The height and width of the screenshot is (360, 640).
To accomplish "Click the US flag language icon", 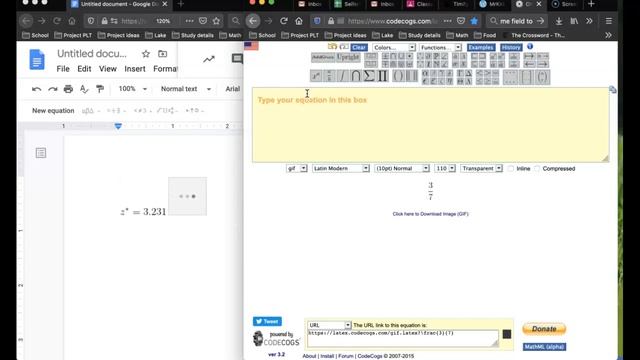I will tap(251, 46).
